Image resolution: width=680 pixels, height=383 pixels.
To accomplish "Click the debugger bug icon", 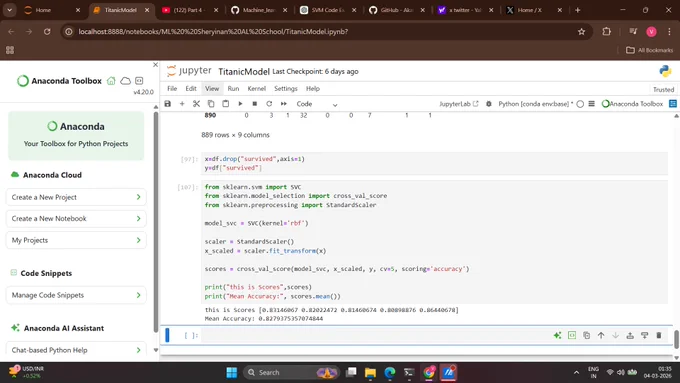I will pyautogui.click(x=489, y=104).
